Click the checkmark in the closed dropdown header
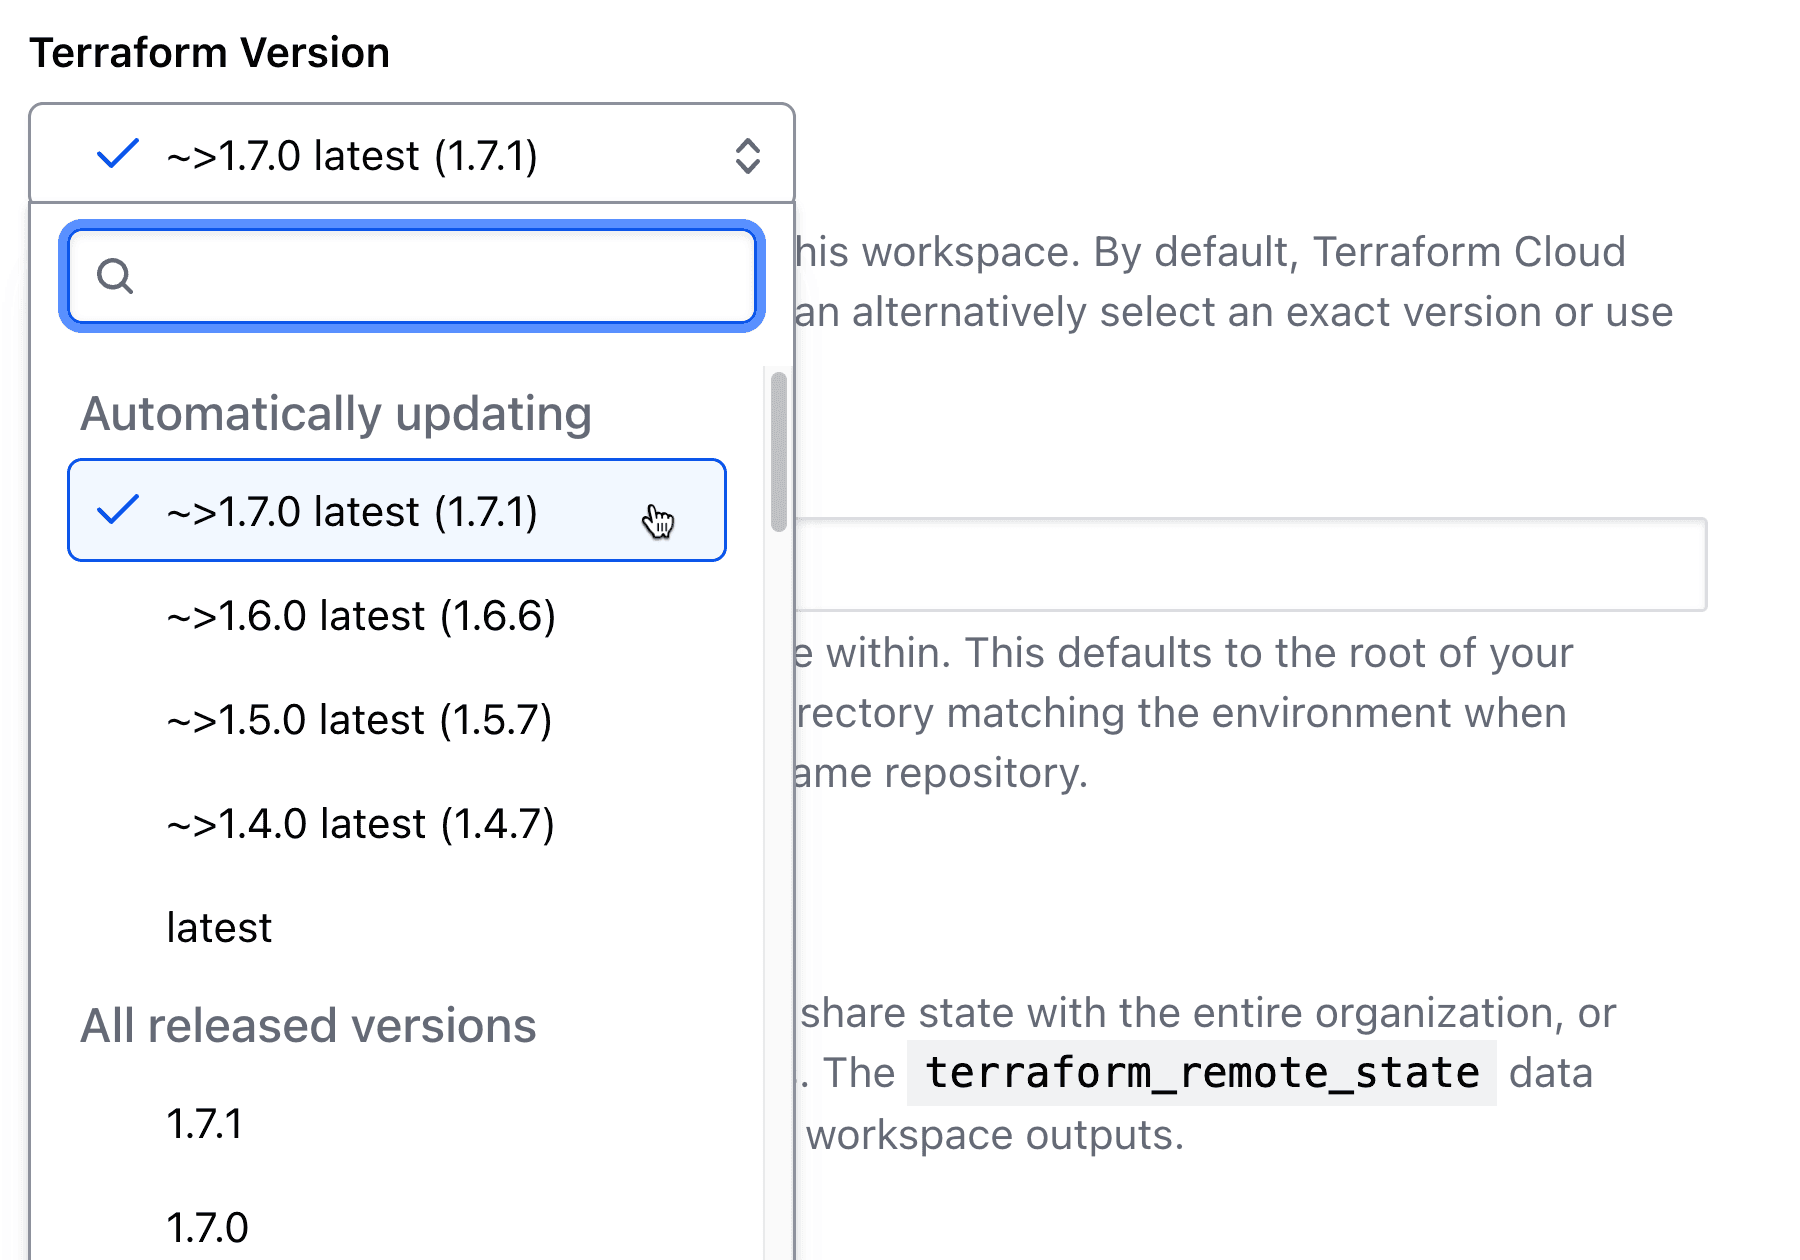 tap(116, 153)
